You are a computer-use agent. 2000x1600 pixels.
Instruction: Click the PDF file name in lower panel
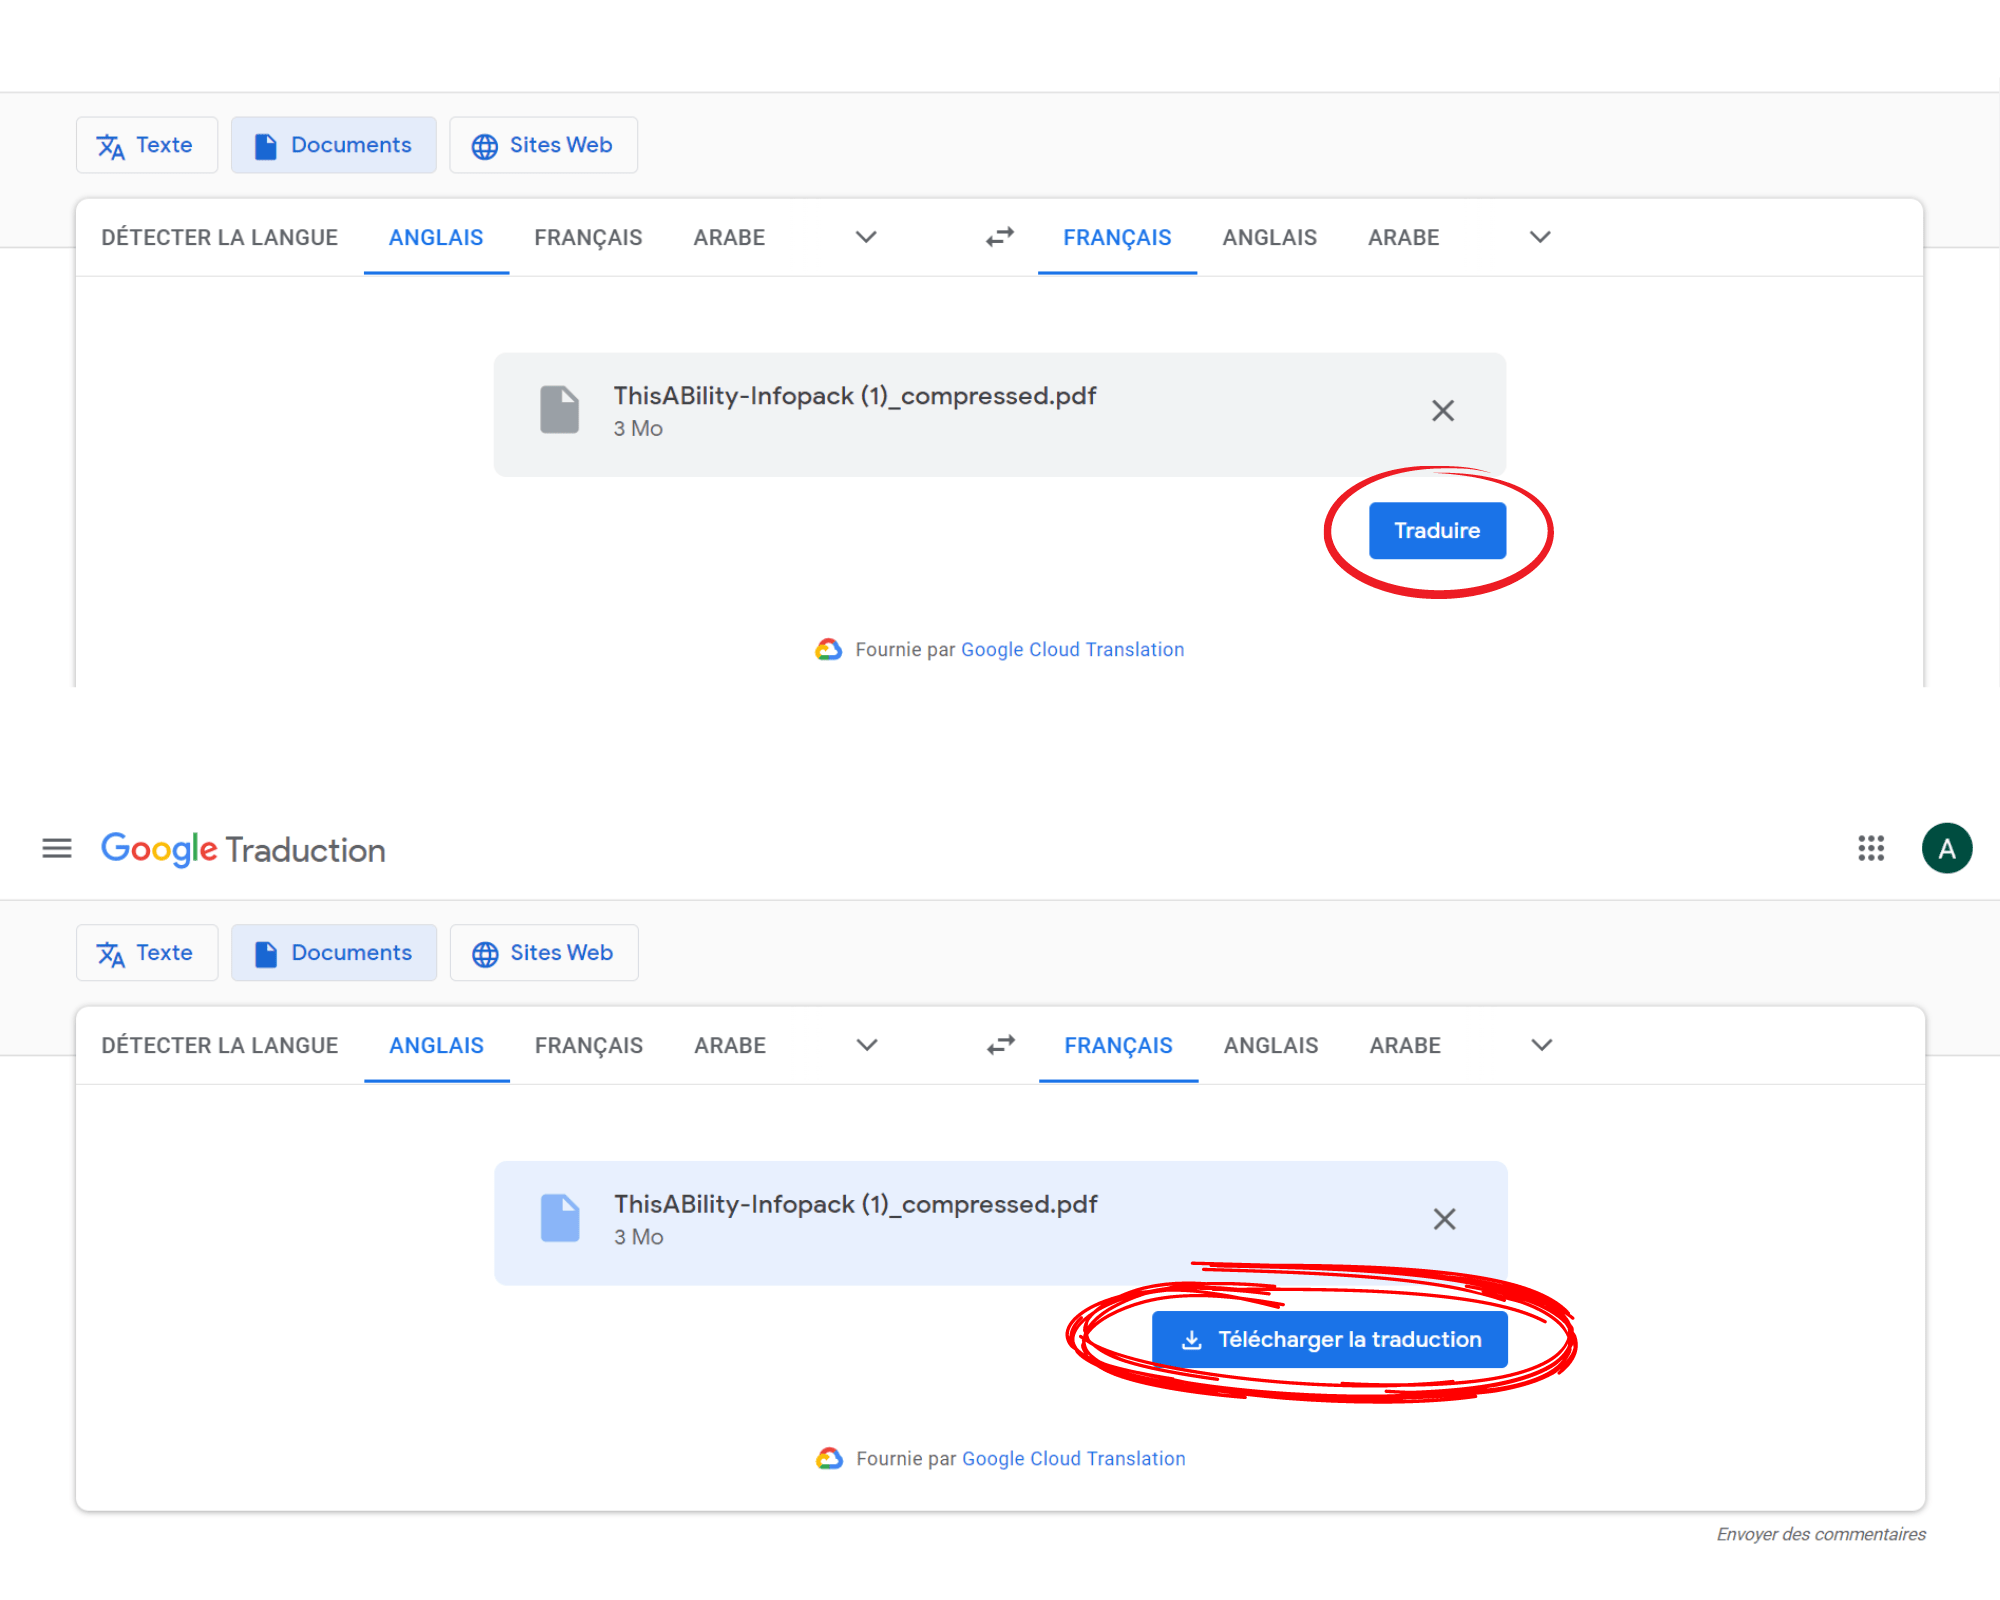856,1204
